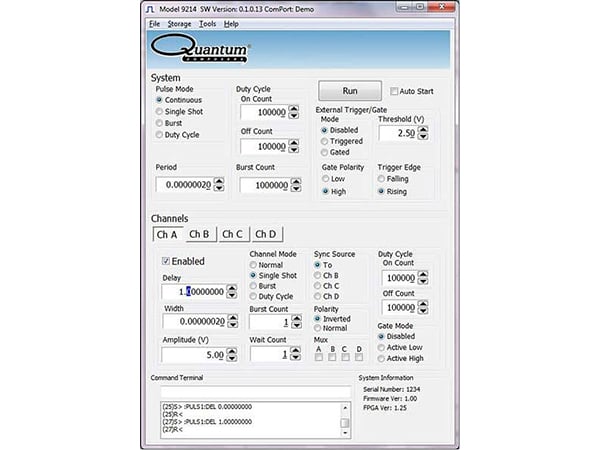The width and height of the screenshot is (600, 450).
Task: Select Duty Cycle under Pulse Mode
Action: pyautogui.click(x=159, y=135)
